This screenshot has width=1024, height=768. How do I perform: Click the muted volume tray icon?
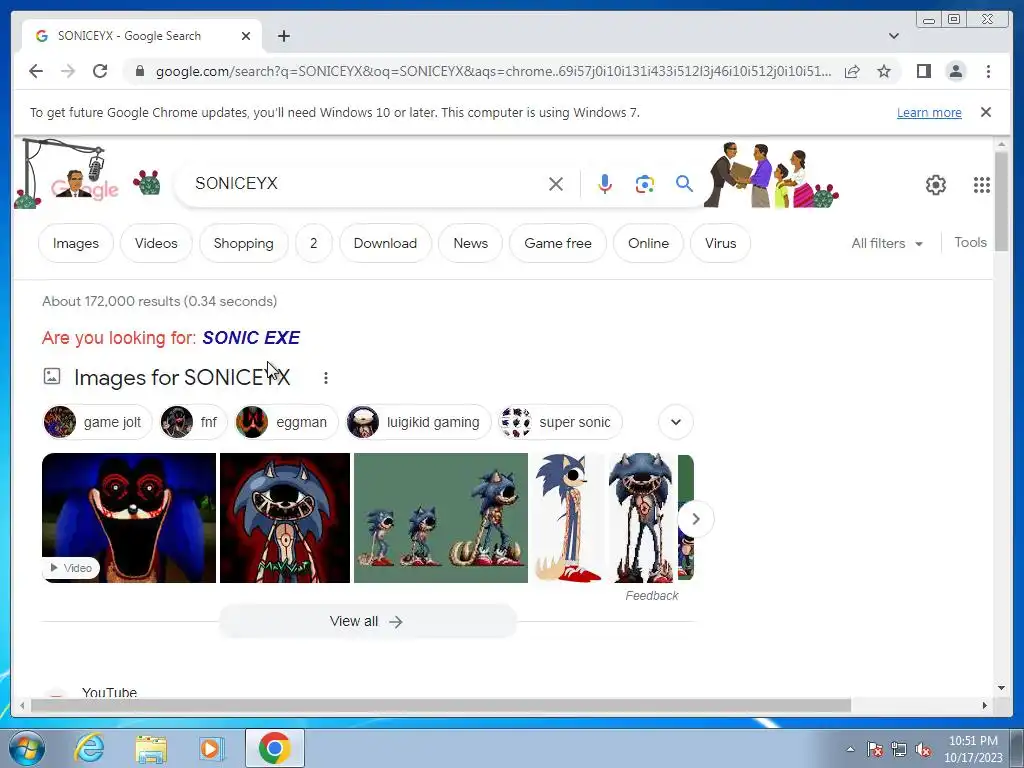point(923,750)
